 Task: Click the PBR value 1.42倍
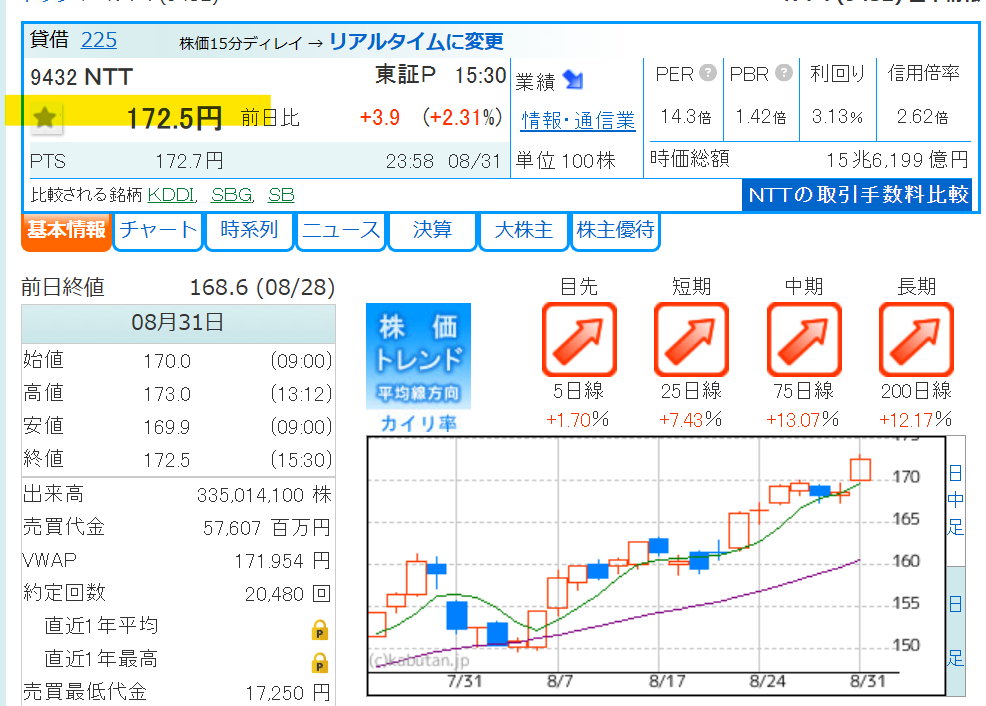pos(761,116)
